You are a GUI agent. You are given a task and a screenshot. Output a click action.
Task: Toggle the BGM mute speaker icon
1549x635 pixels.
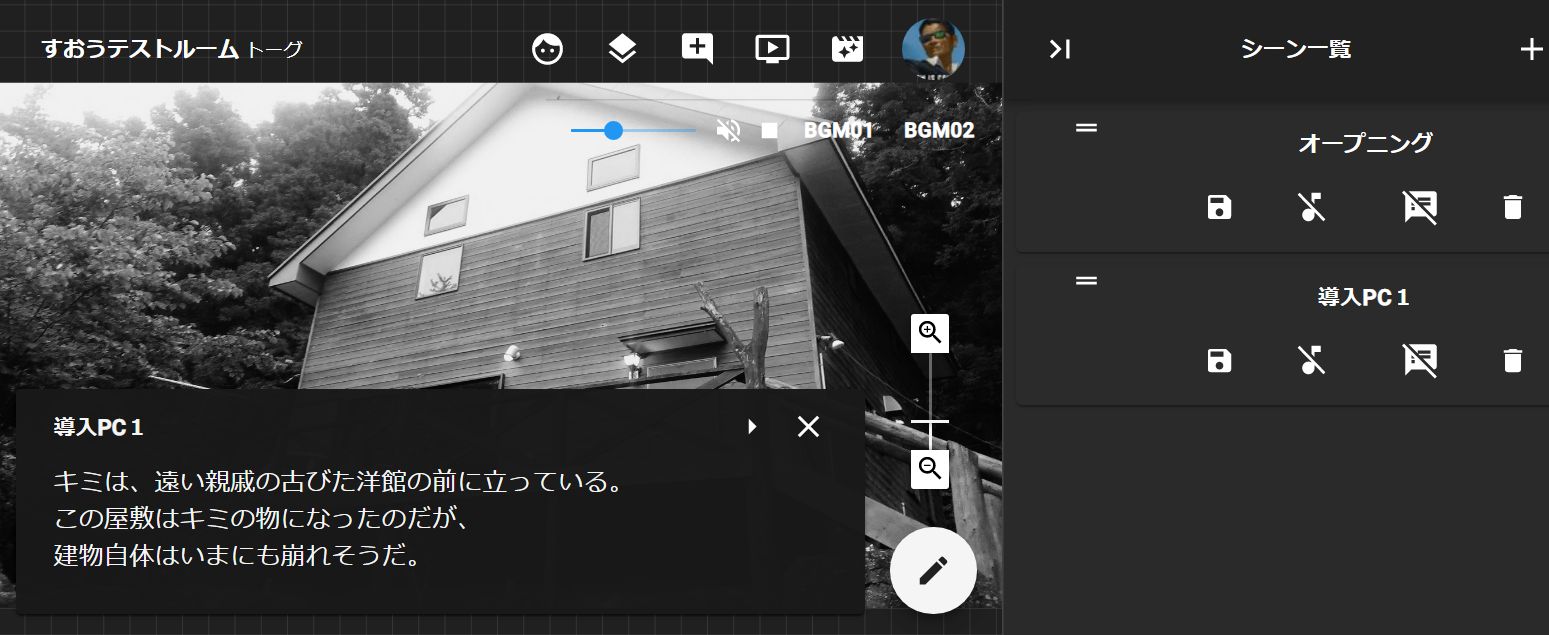point(729,130)
